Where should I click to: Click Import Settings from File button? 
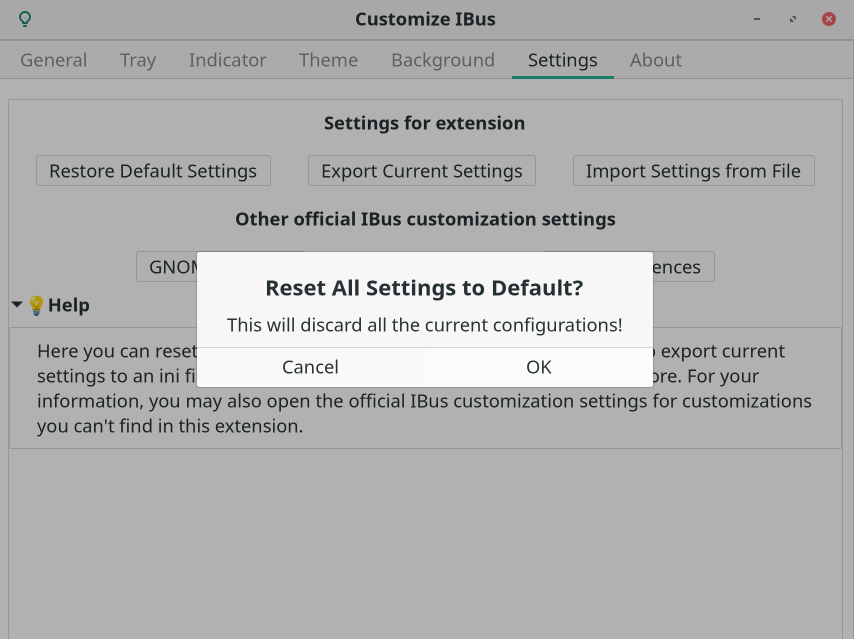tap(693, 171)
